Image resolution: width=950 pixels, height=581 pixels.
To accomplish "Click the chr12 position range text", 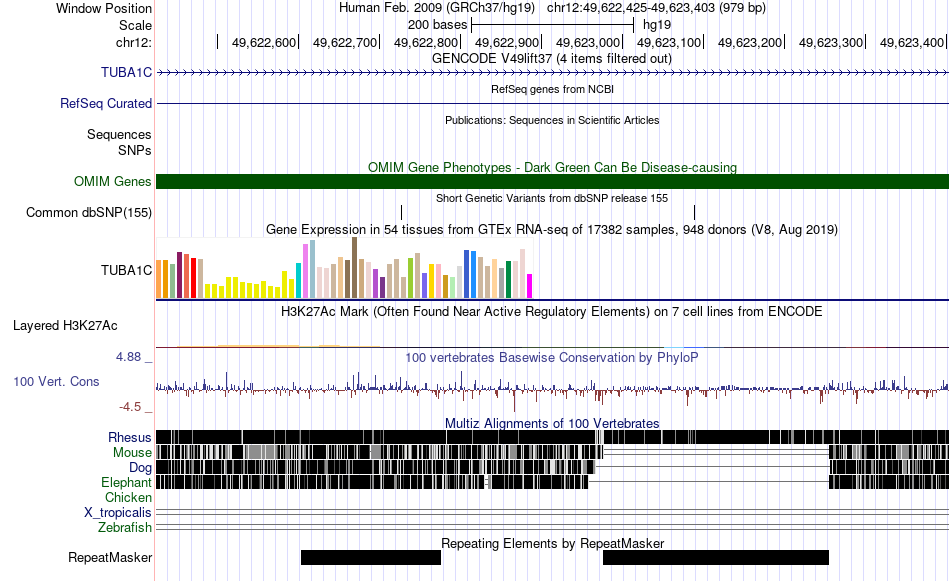I will click(656, 8).
